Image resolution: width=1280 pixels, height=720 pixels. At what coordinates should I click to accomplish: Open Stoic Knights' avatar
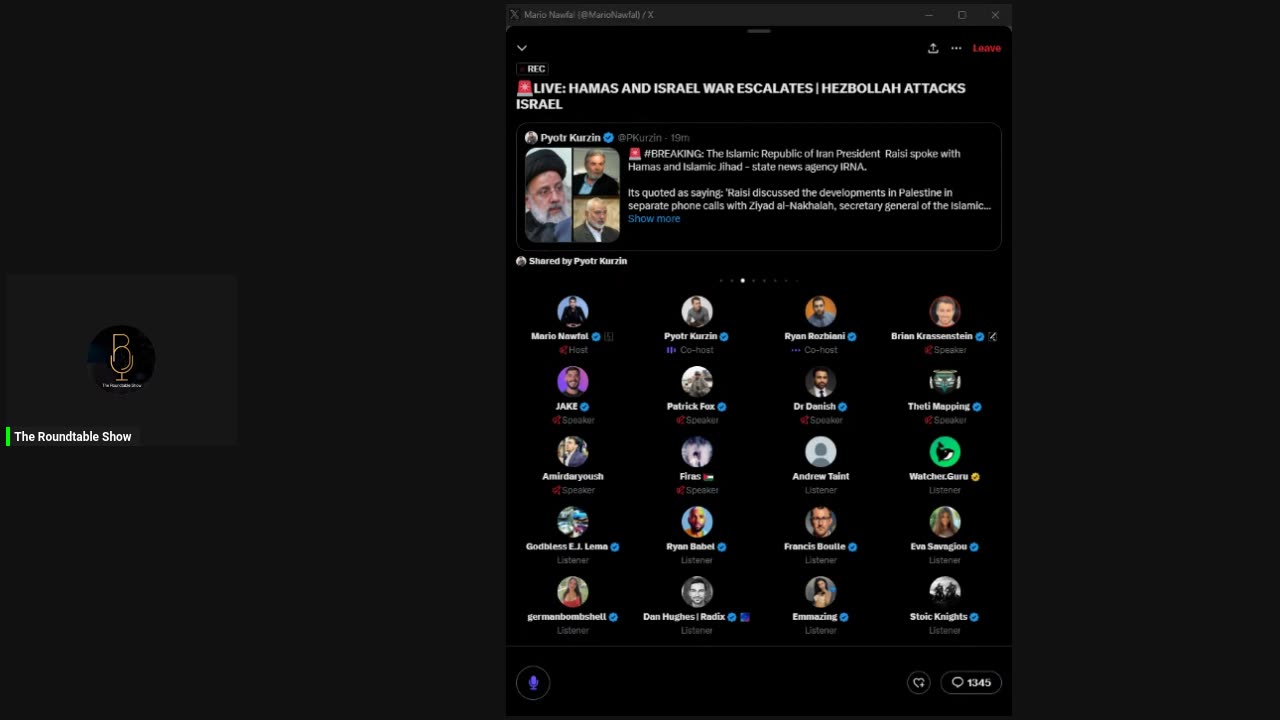click(x=945, y=591)
